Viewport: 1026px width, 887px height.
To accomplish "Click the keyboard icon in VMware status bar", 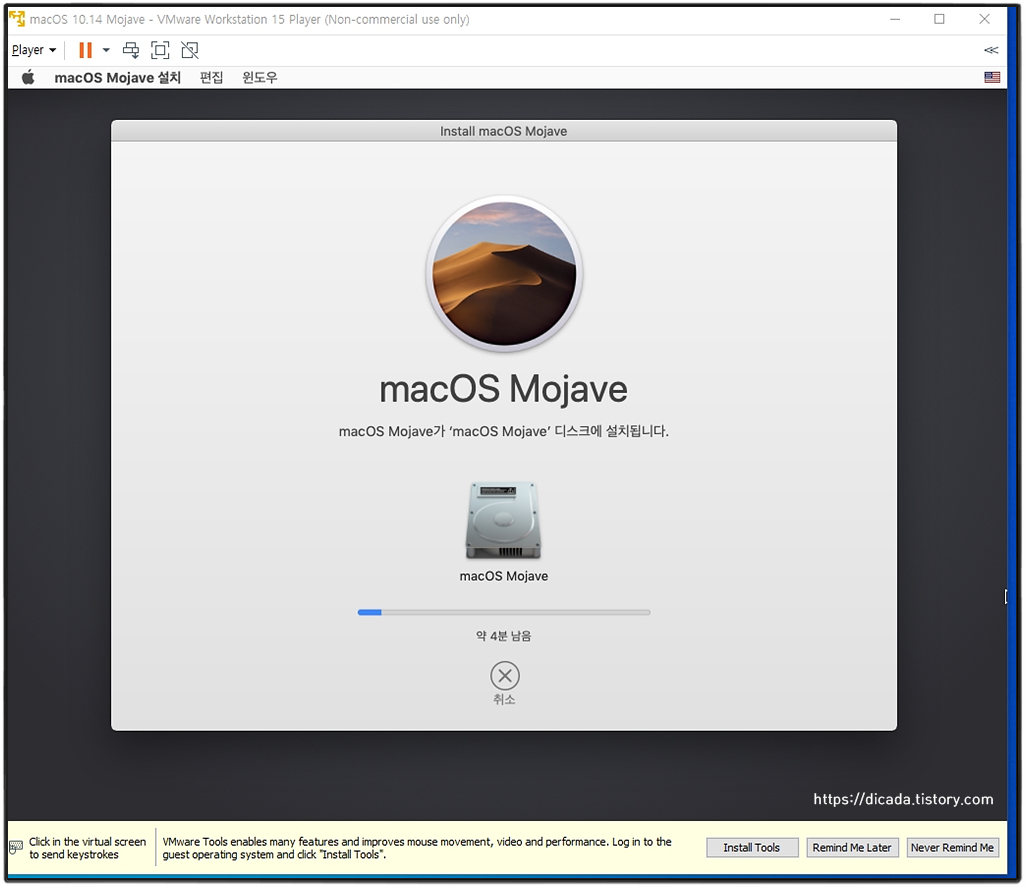I will pos(16,848).
